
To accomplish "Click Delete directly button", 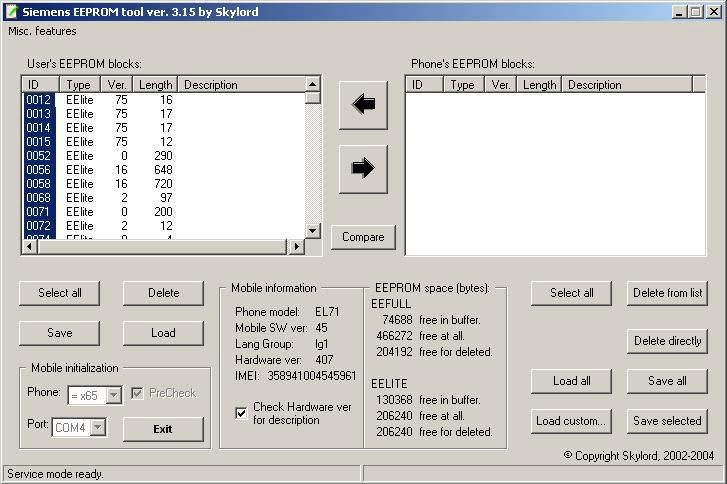I will (667, 341).
